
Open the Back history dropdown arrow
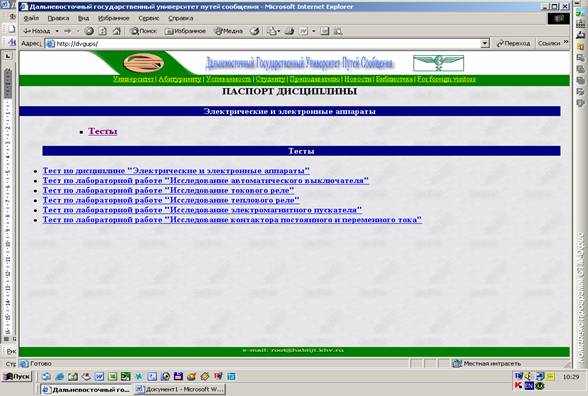(57, 31)
